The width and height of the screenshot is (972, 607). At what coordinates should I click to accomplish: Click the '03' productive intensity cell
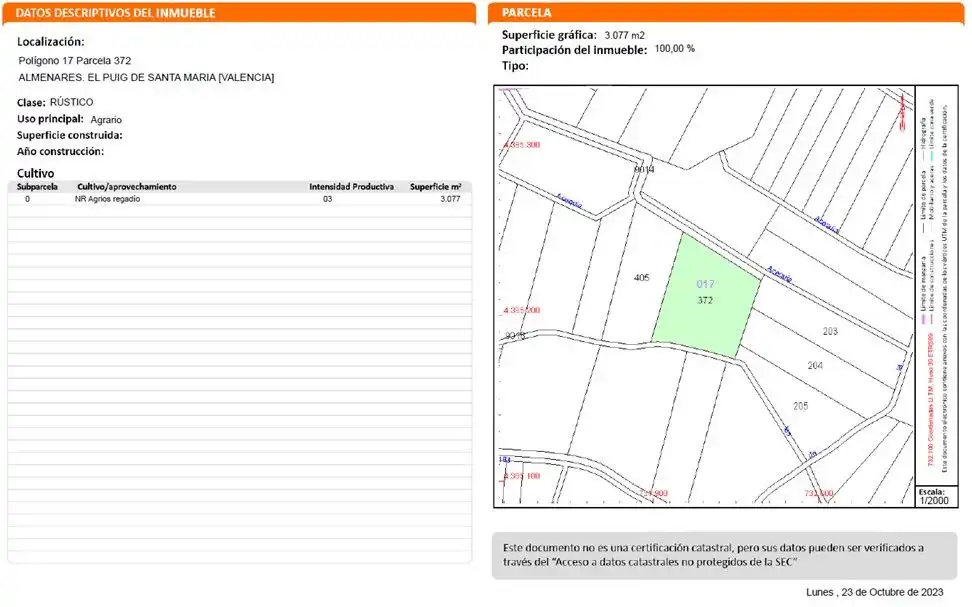(327, 199)
